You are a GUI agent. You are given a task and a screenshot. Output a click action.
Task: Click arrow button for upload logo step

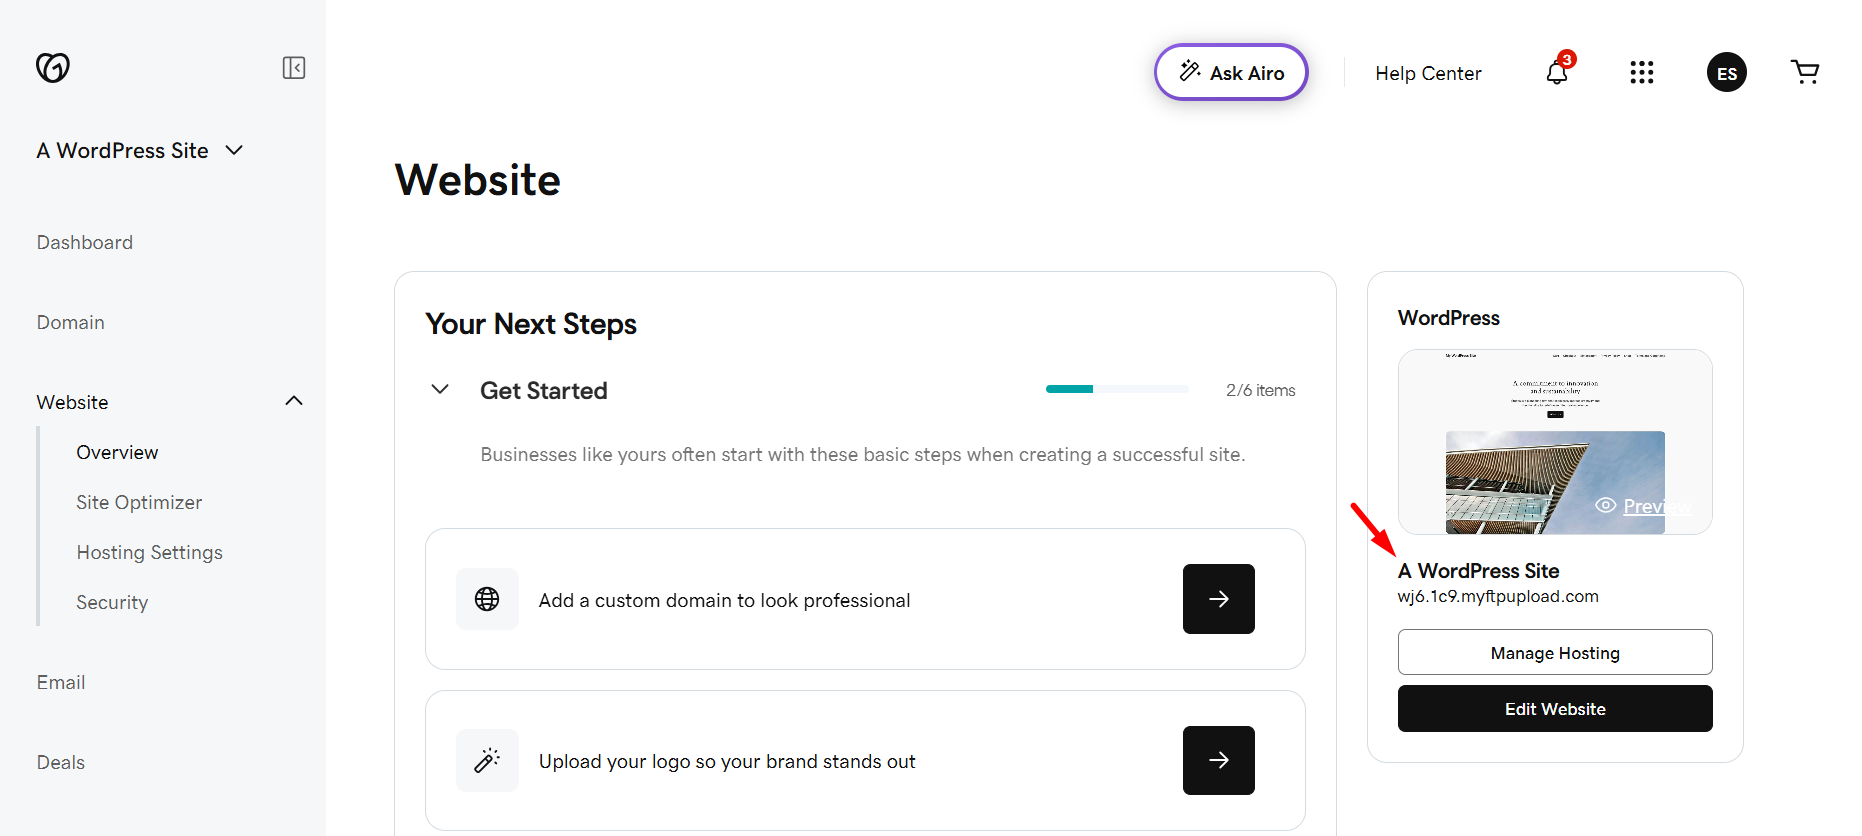coord(1218,760)
